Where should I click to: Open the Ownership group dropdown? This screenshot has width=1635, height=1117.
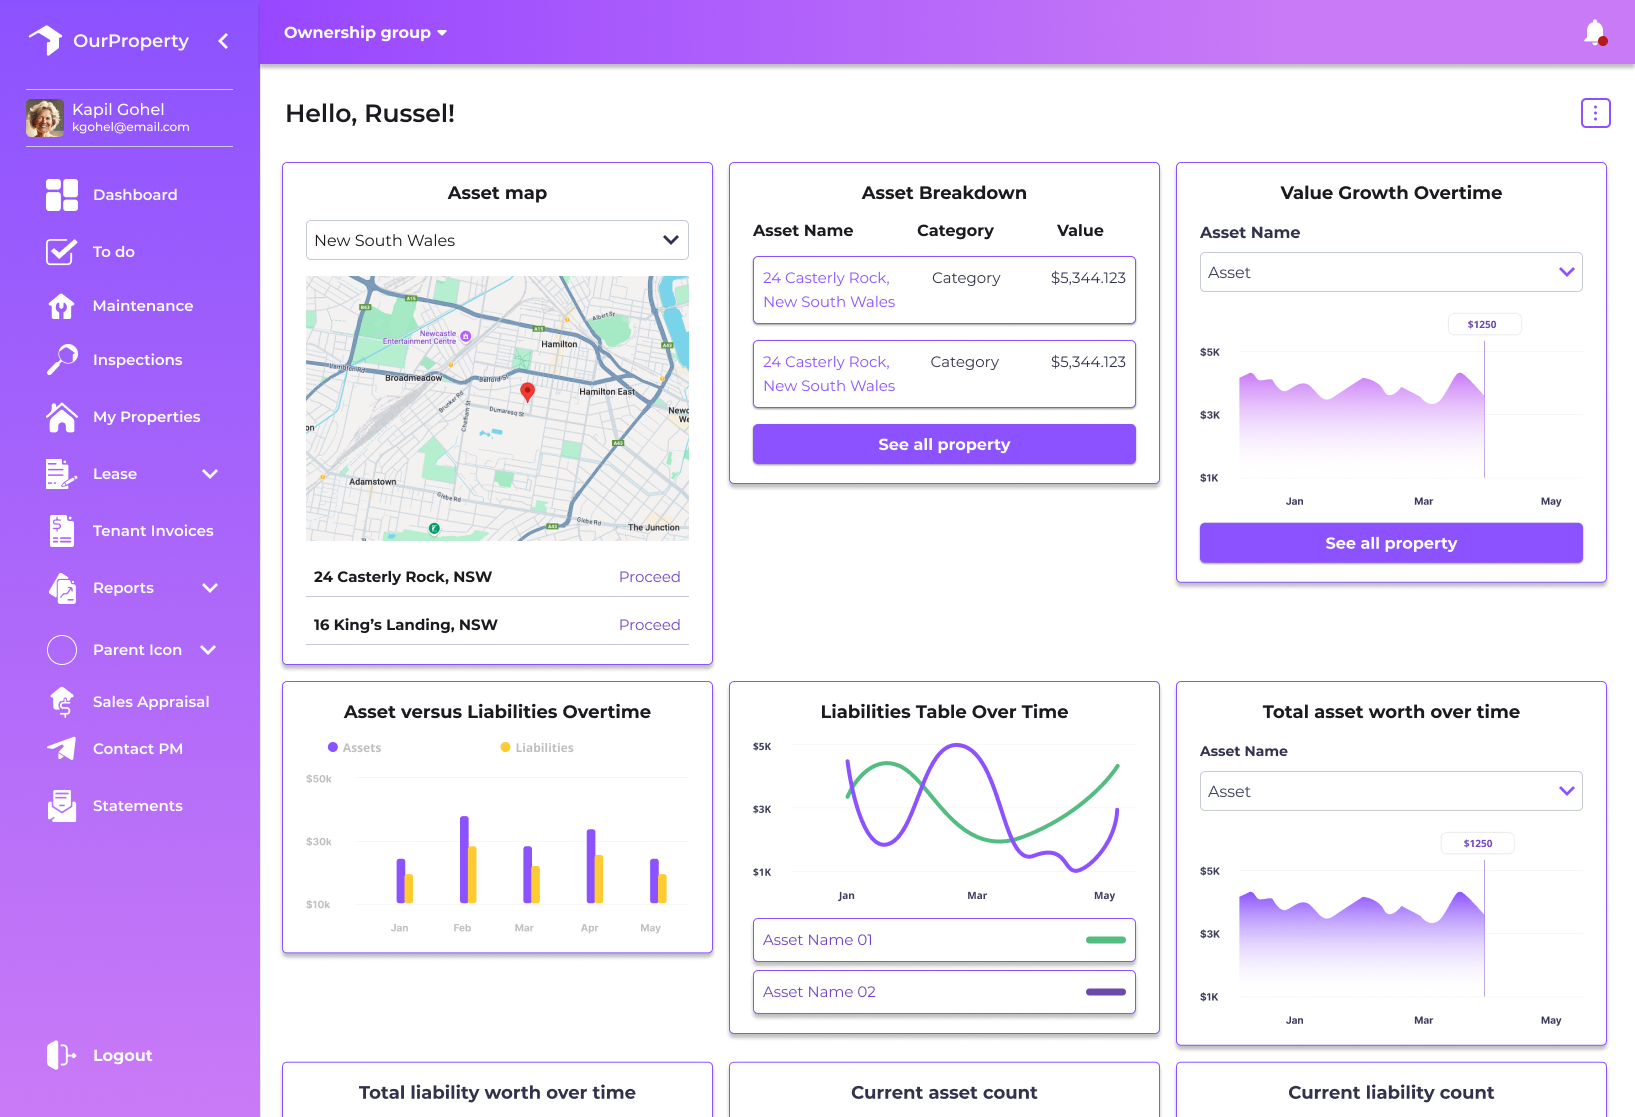pos(365,33)
